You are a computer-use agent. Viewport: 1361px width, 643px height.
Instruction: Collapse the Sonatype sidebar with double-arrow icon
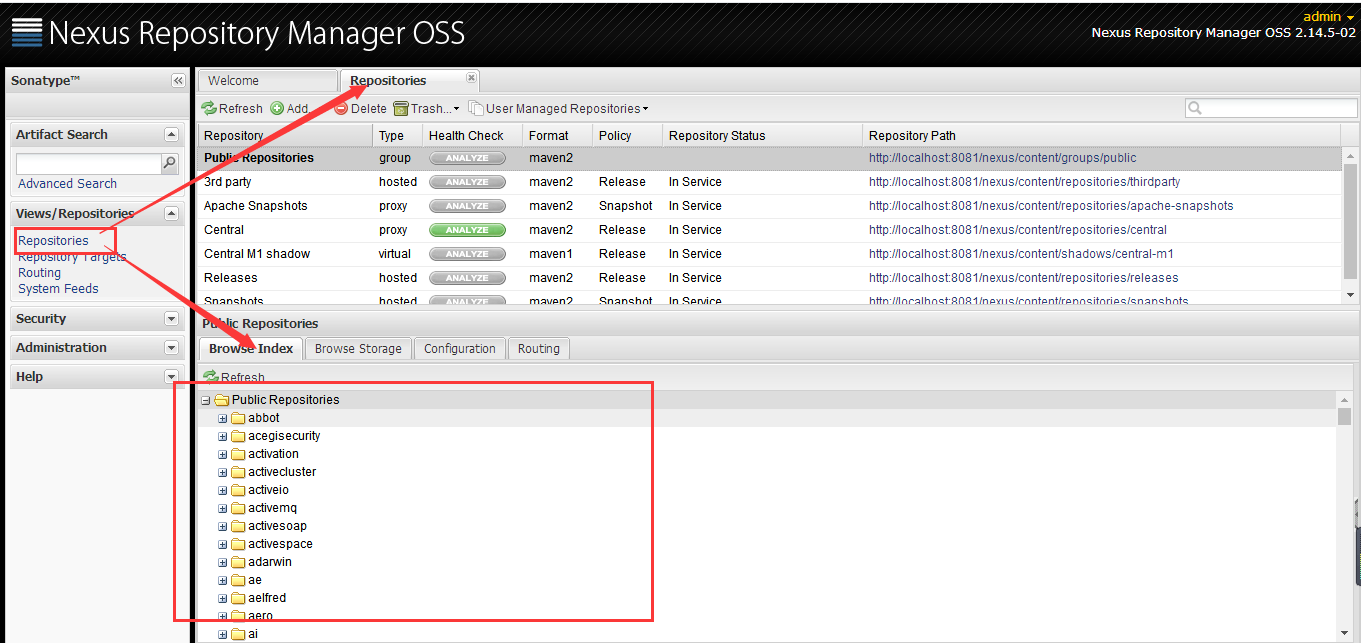pyautogui.click(x=178, y=81)
